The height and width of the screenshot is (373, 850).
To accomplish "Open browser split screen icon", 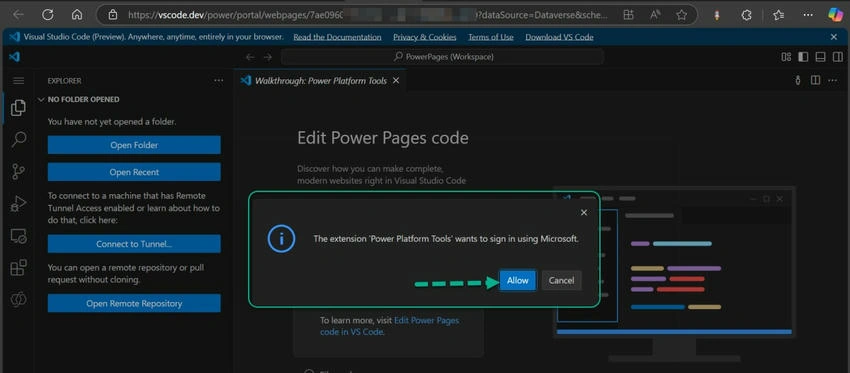I will (x=628, y=15).
